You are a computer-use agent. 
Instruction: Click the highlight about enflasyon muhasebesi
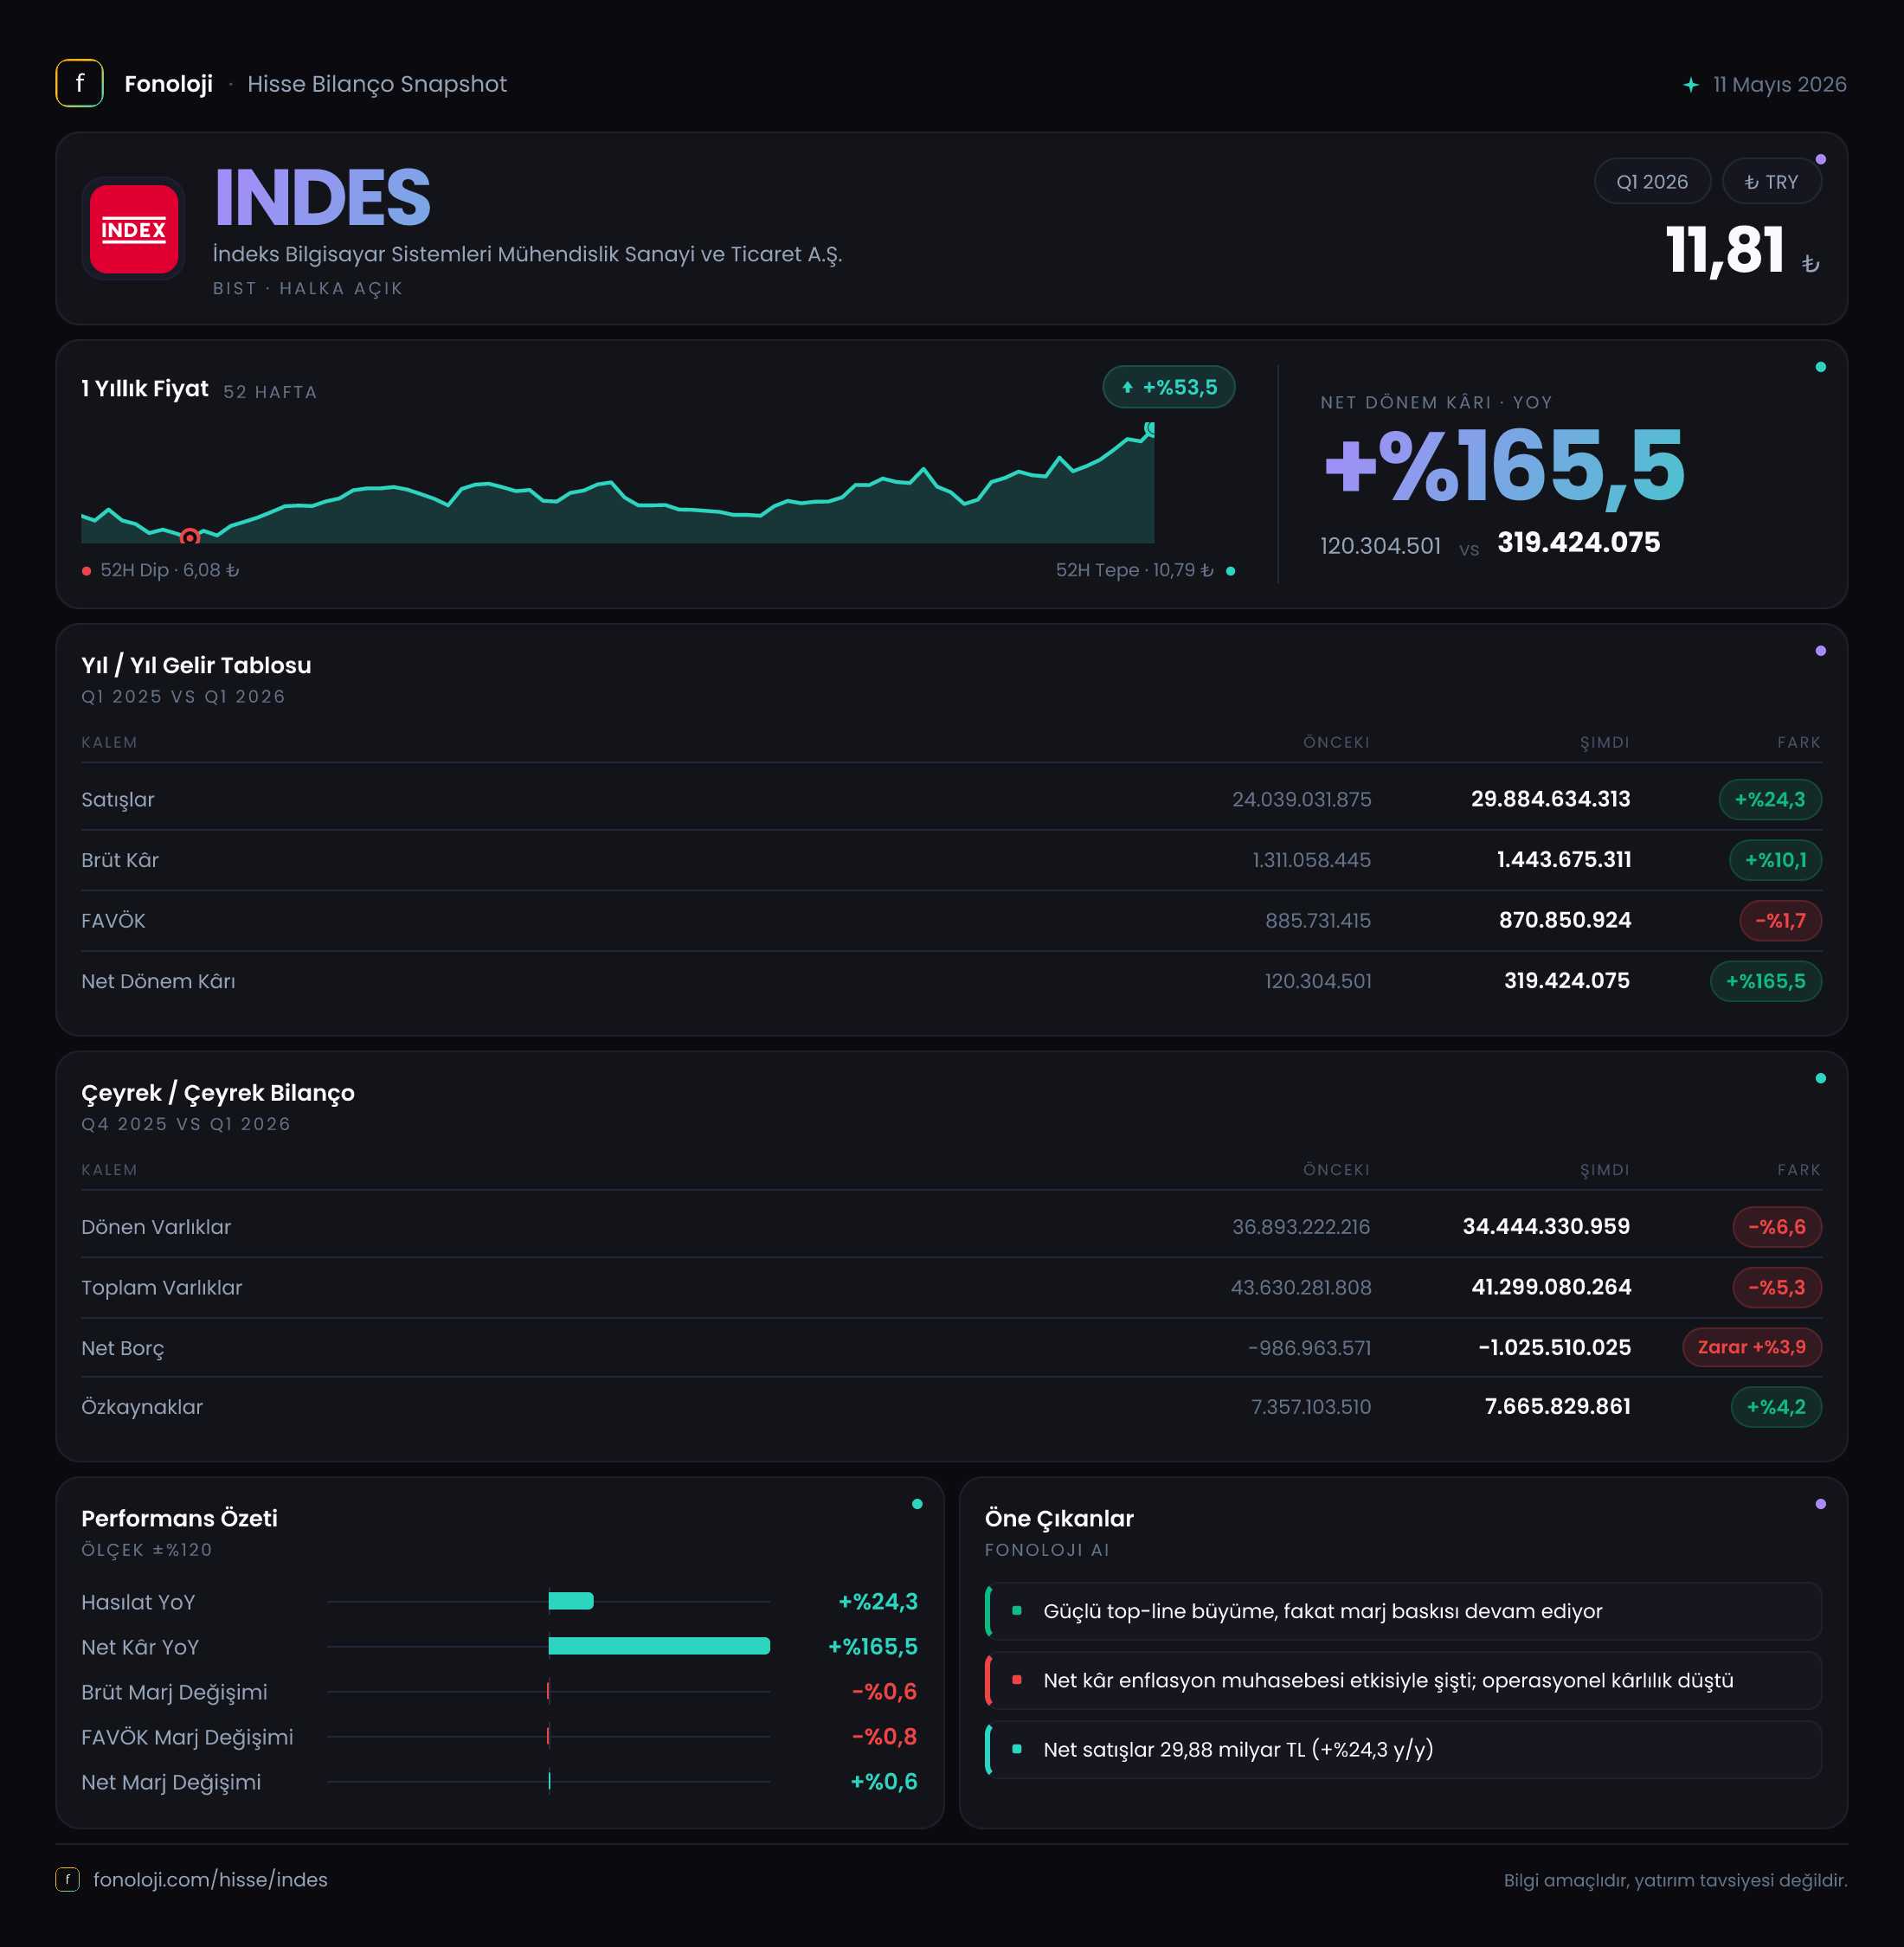click(x=1402, y=1680)
